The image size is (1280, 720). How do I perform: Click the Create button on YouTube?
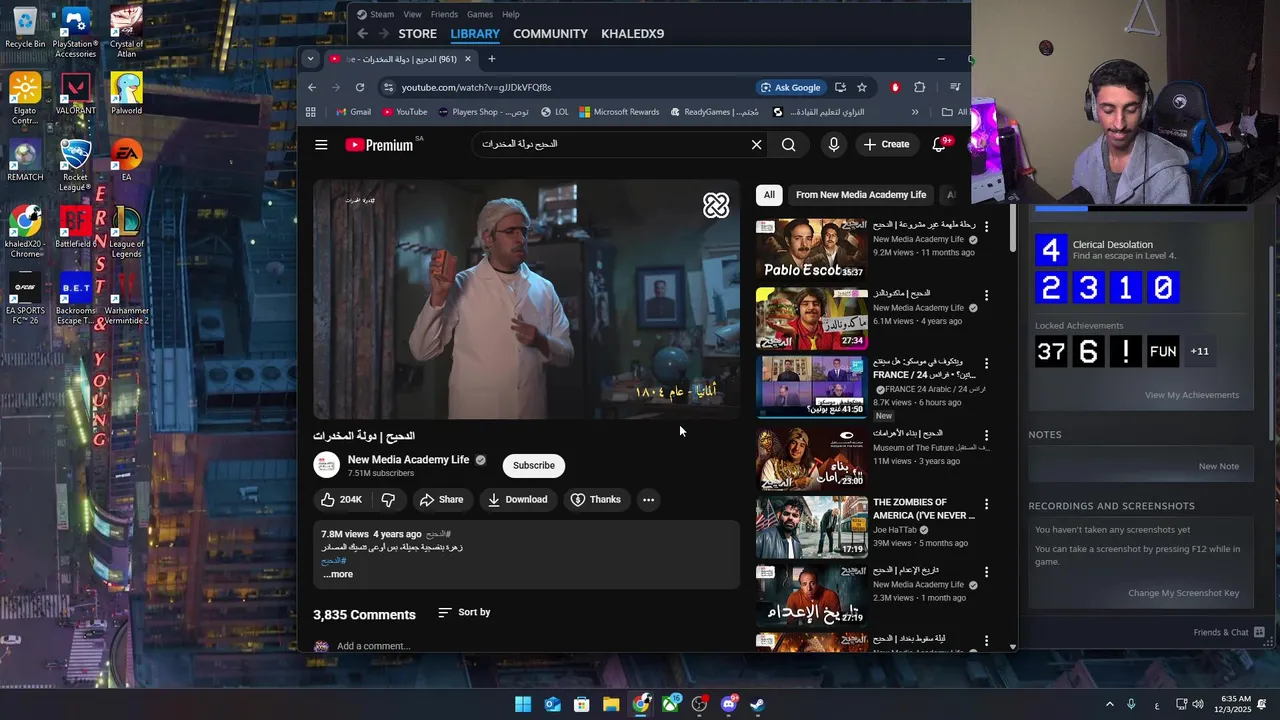tap(886, 145)
